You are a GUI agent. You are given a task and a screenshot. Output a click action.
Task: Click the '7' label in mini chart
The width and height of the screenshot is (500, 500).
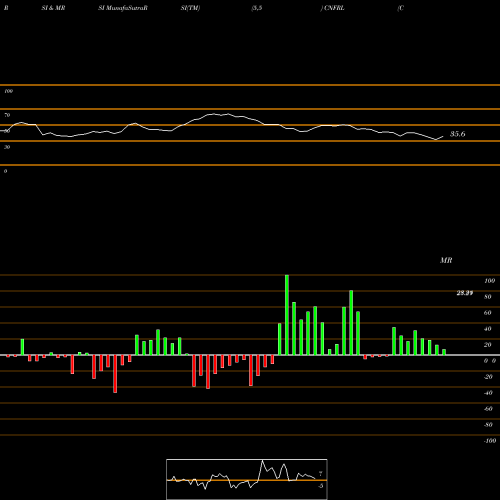320,474
